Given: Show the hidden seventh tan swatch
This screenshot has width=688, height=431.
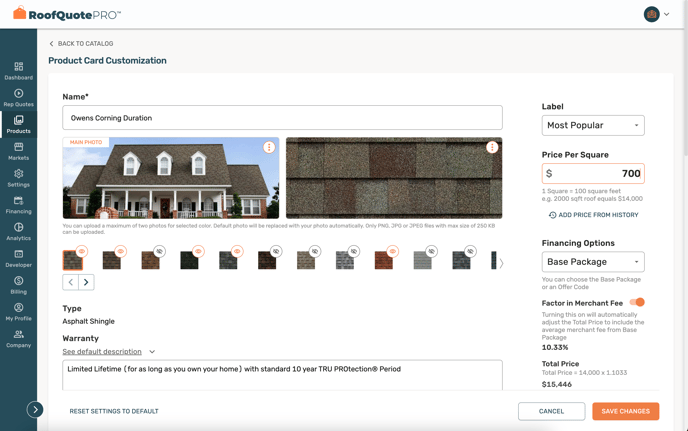Looking at the screenshot, I should click(315, 251).
